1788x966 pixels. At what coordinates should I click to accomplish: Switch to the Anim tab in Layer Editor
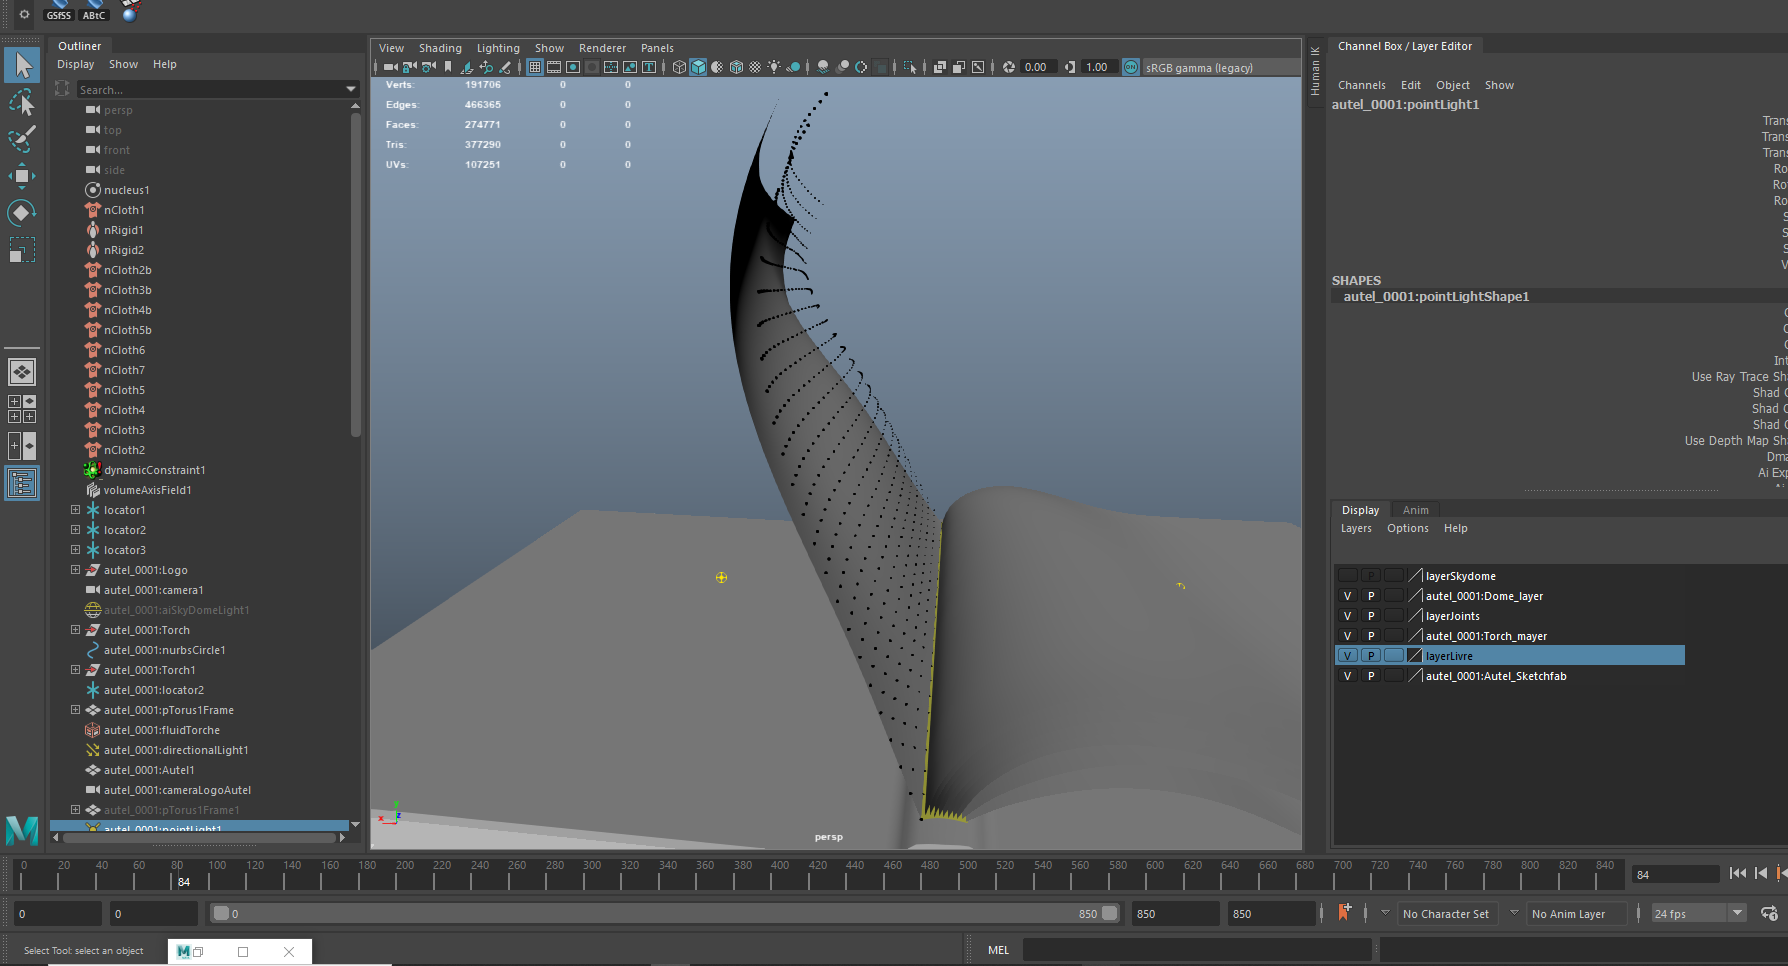tap(1415, 509)
